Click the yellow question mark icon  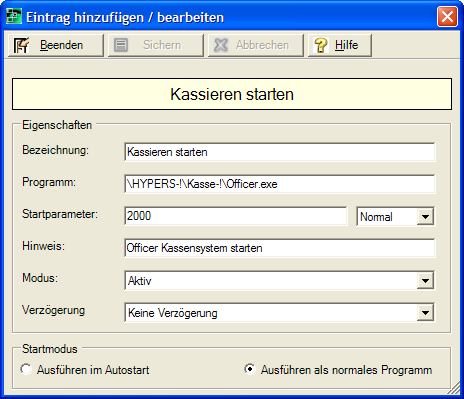pos(321,45)
